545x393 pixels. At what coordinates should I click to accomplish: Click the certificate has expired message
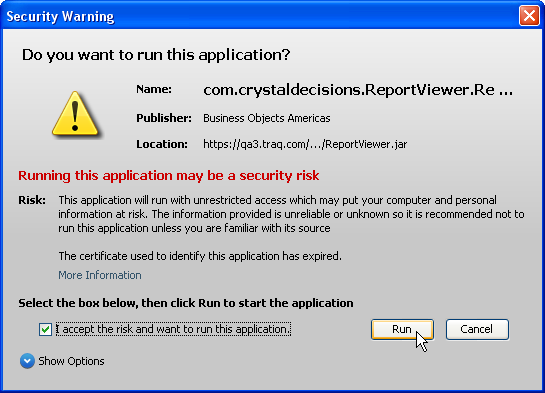[x=200, y=256]
